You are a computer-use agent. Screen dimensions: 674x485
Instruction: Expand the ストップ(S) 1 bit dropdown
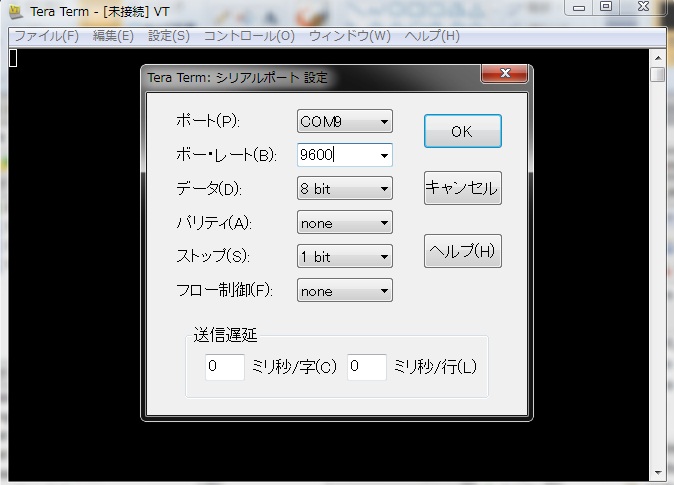click(345, 256)
